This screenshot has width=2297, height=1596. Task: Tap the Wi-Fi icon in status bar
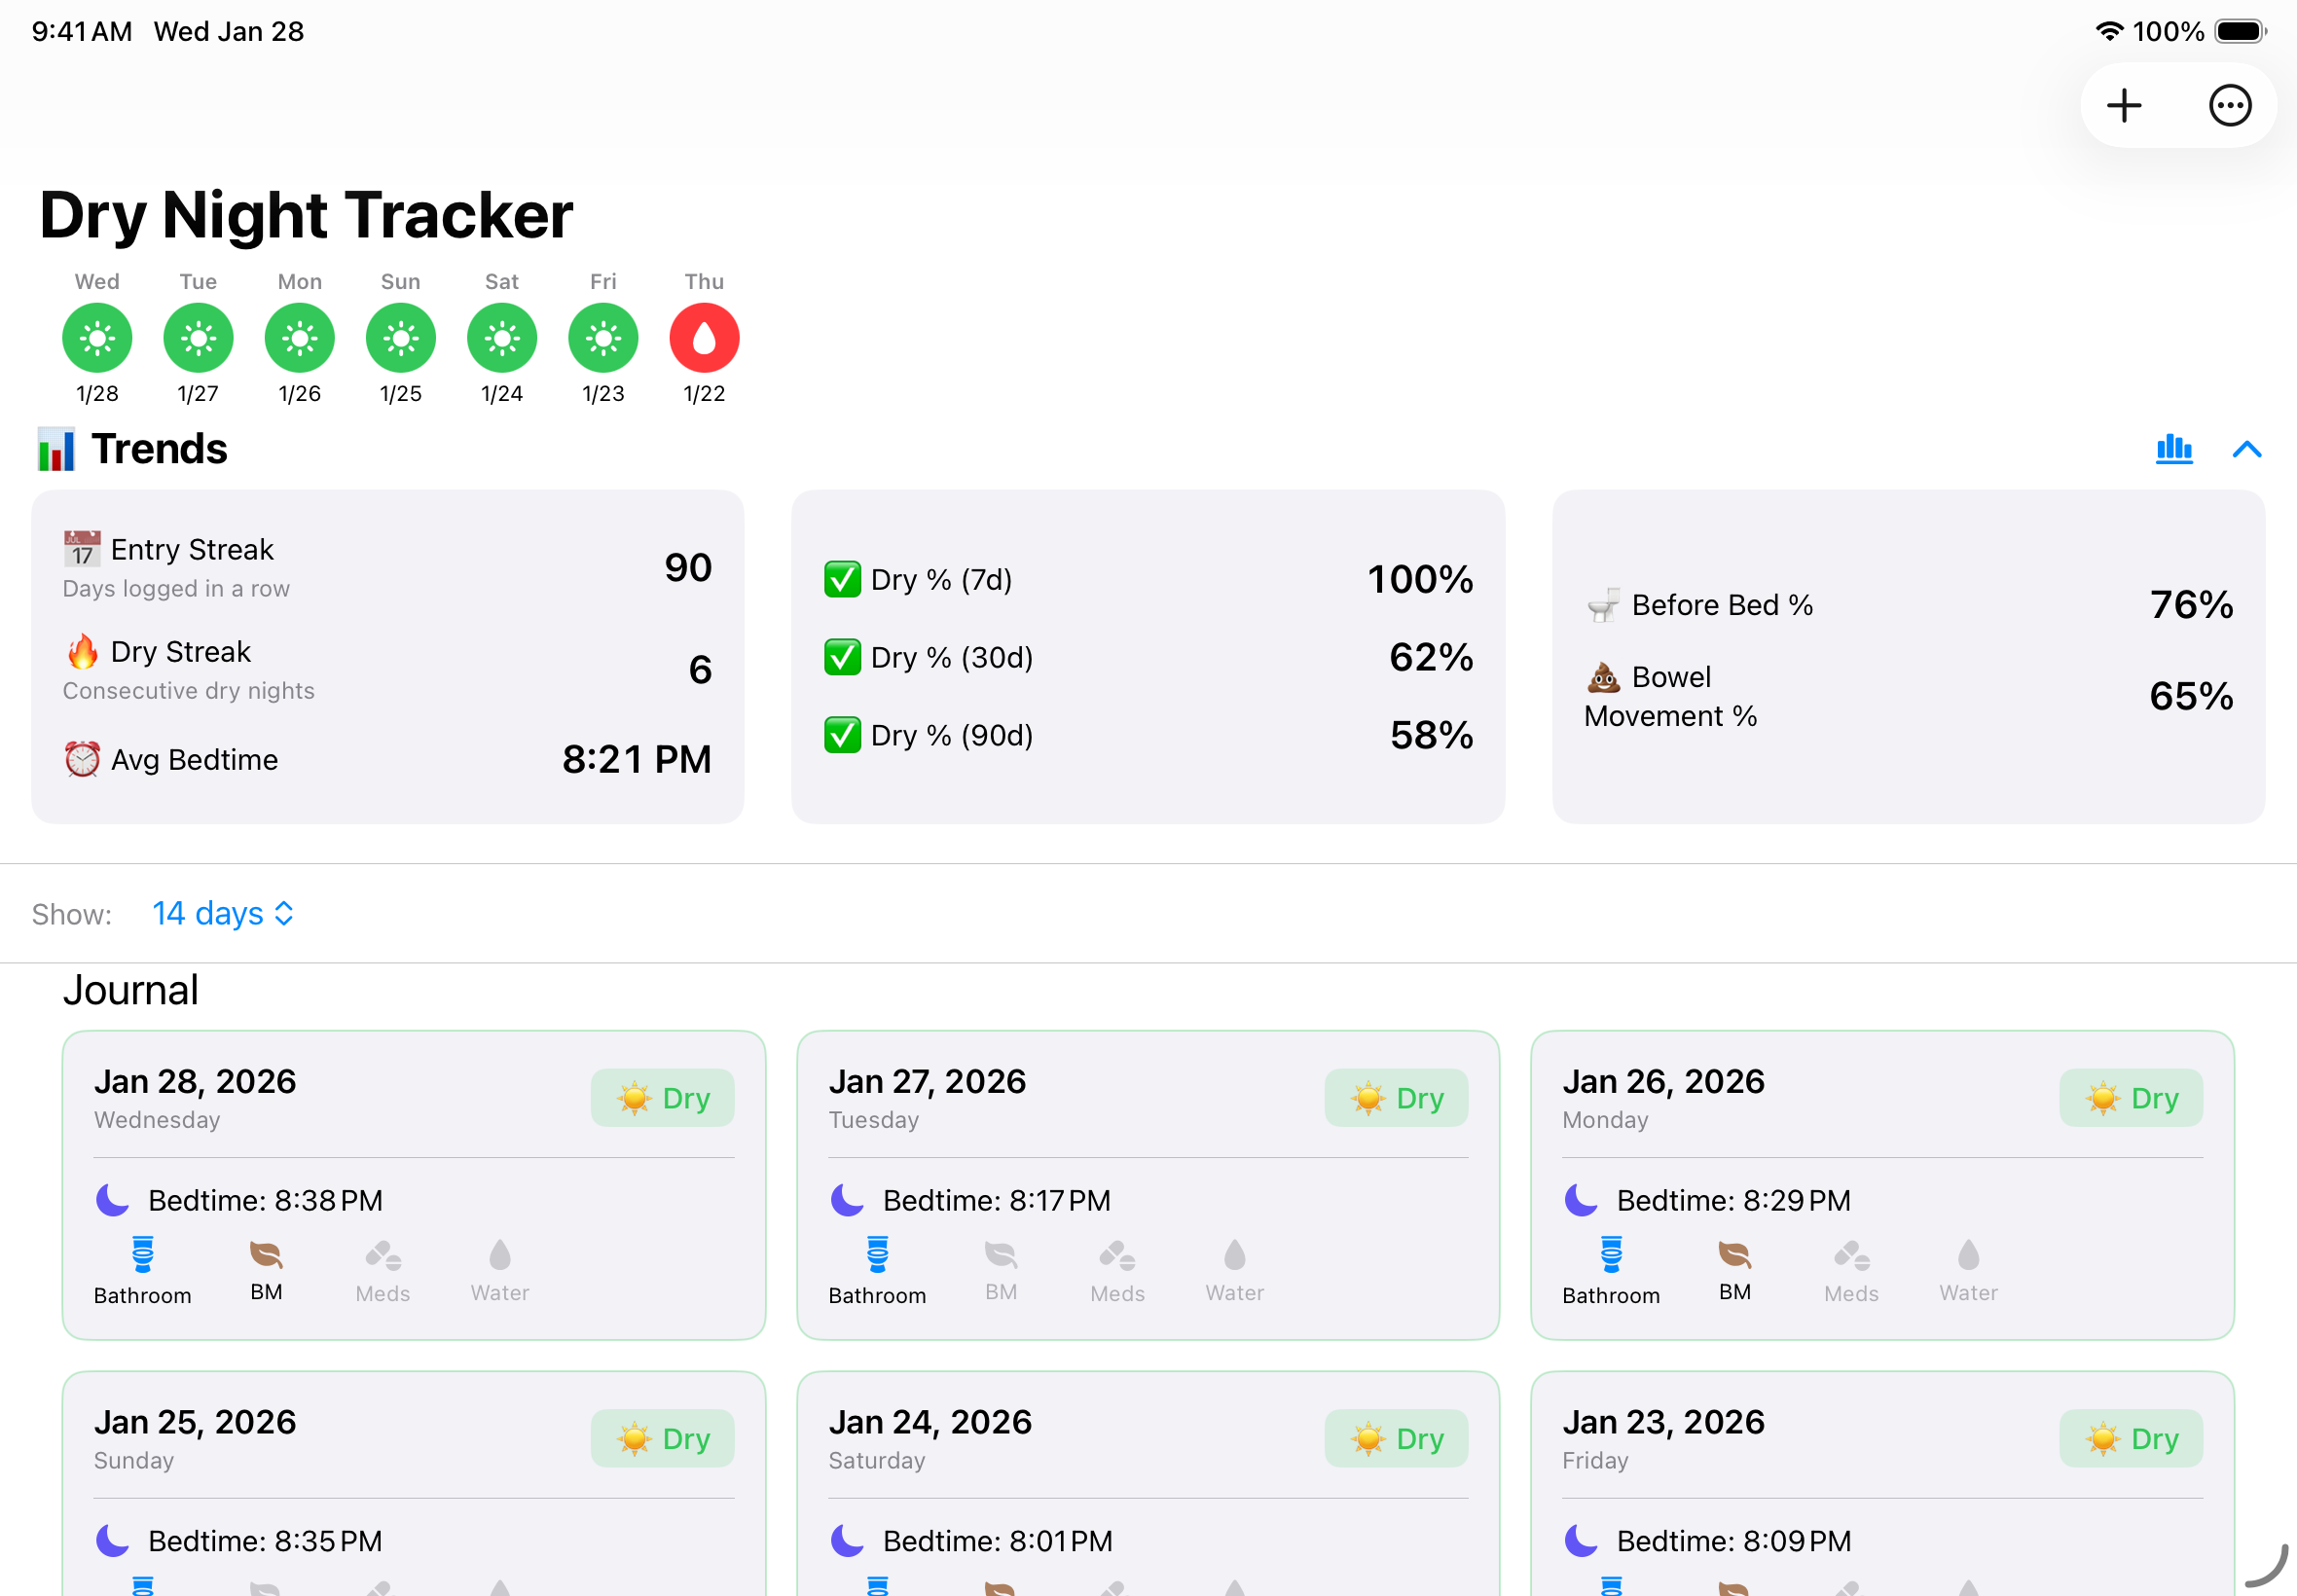(2108, 31)
